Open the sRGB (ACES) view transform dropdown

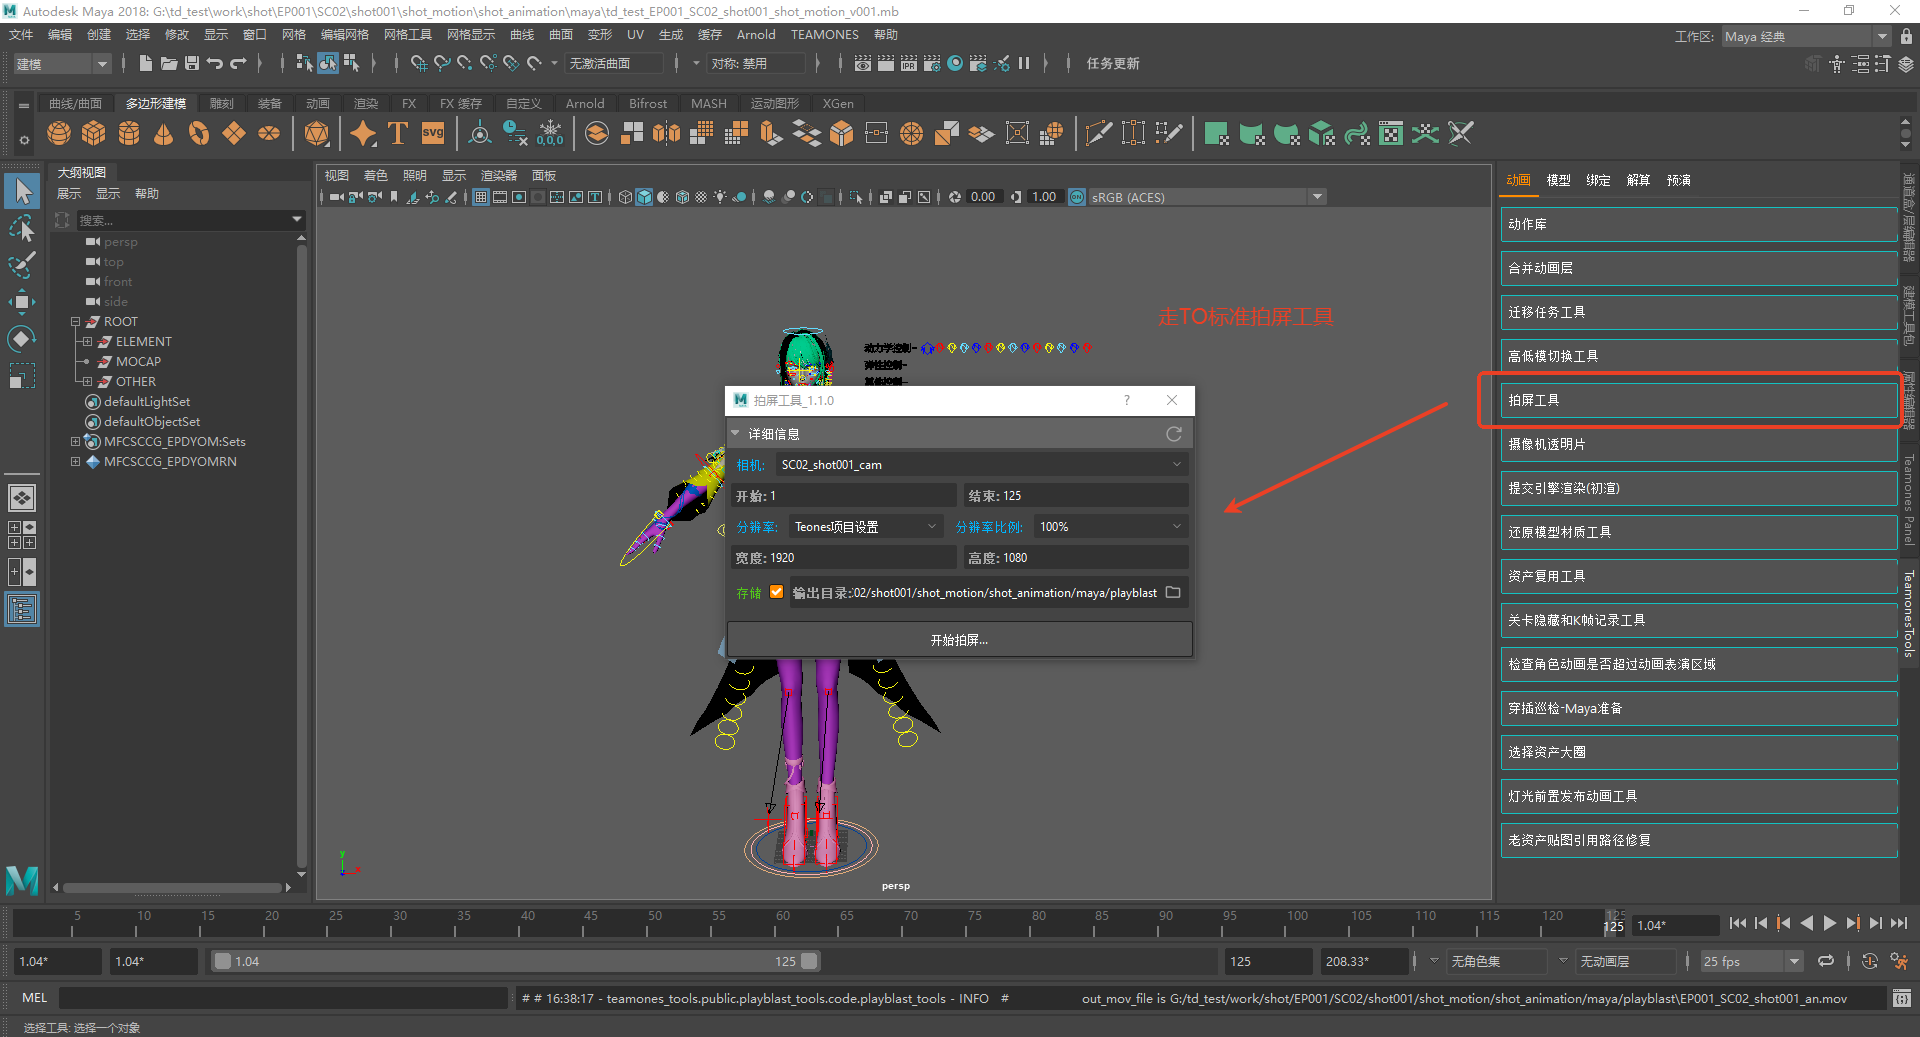tap(1206, 197)
